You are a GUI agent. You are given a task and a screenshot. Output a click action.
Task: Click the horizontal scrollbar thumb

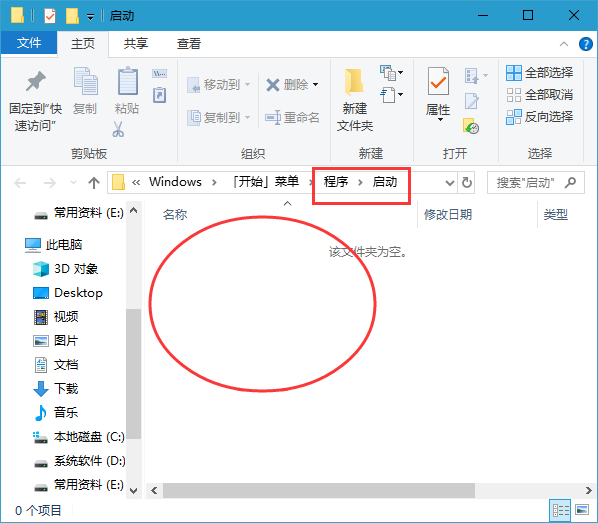(319, 490)
